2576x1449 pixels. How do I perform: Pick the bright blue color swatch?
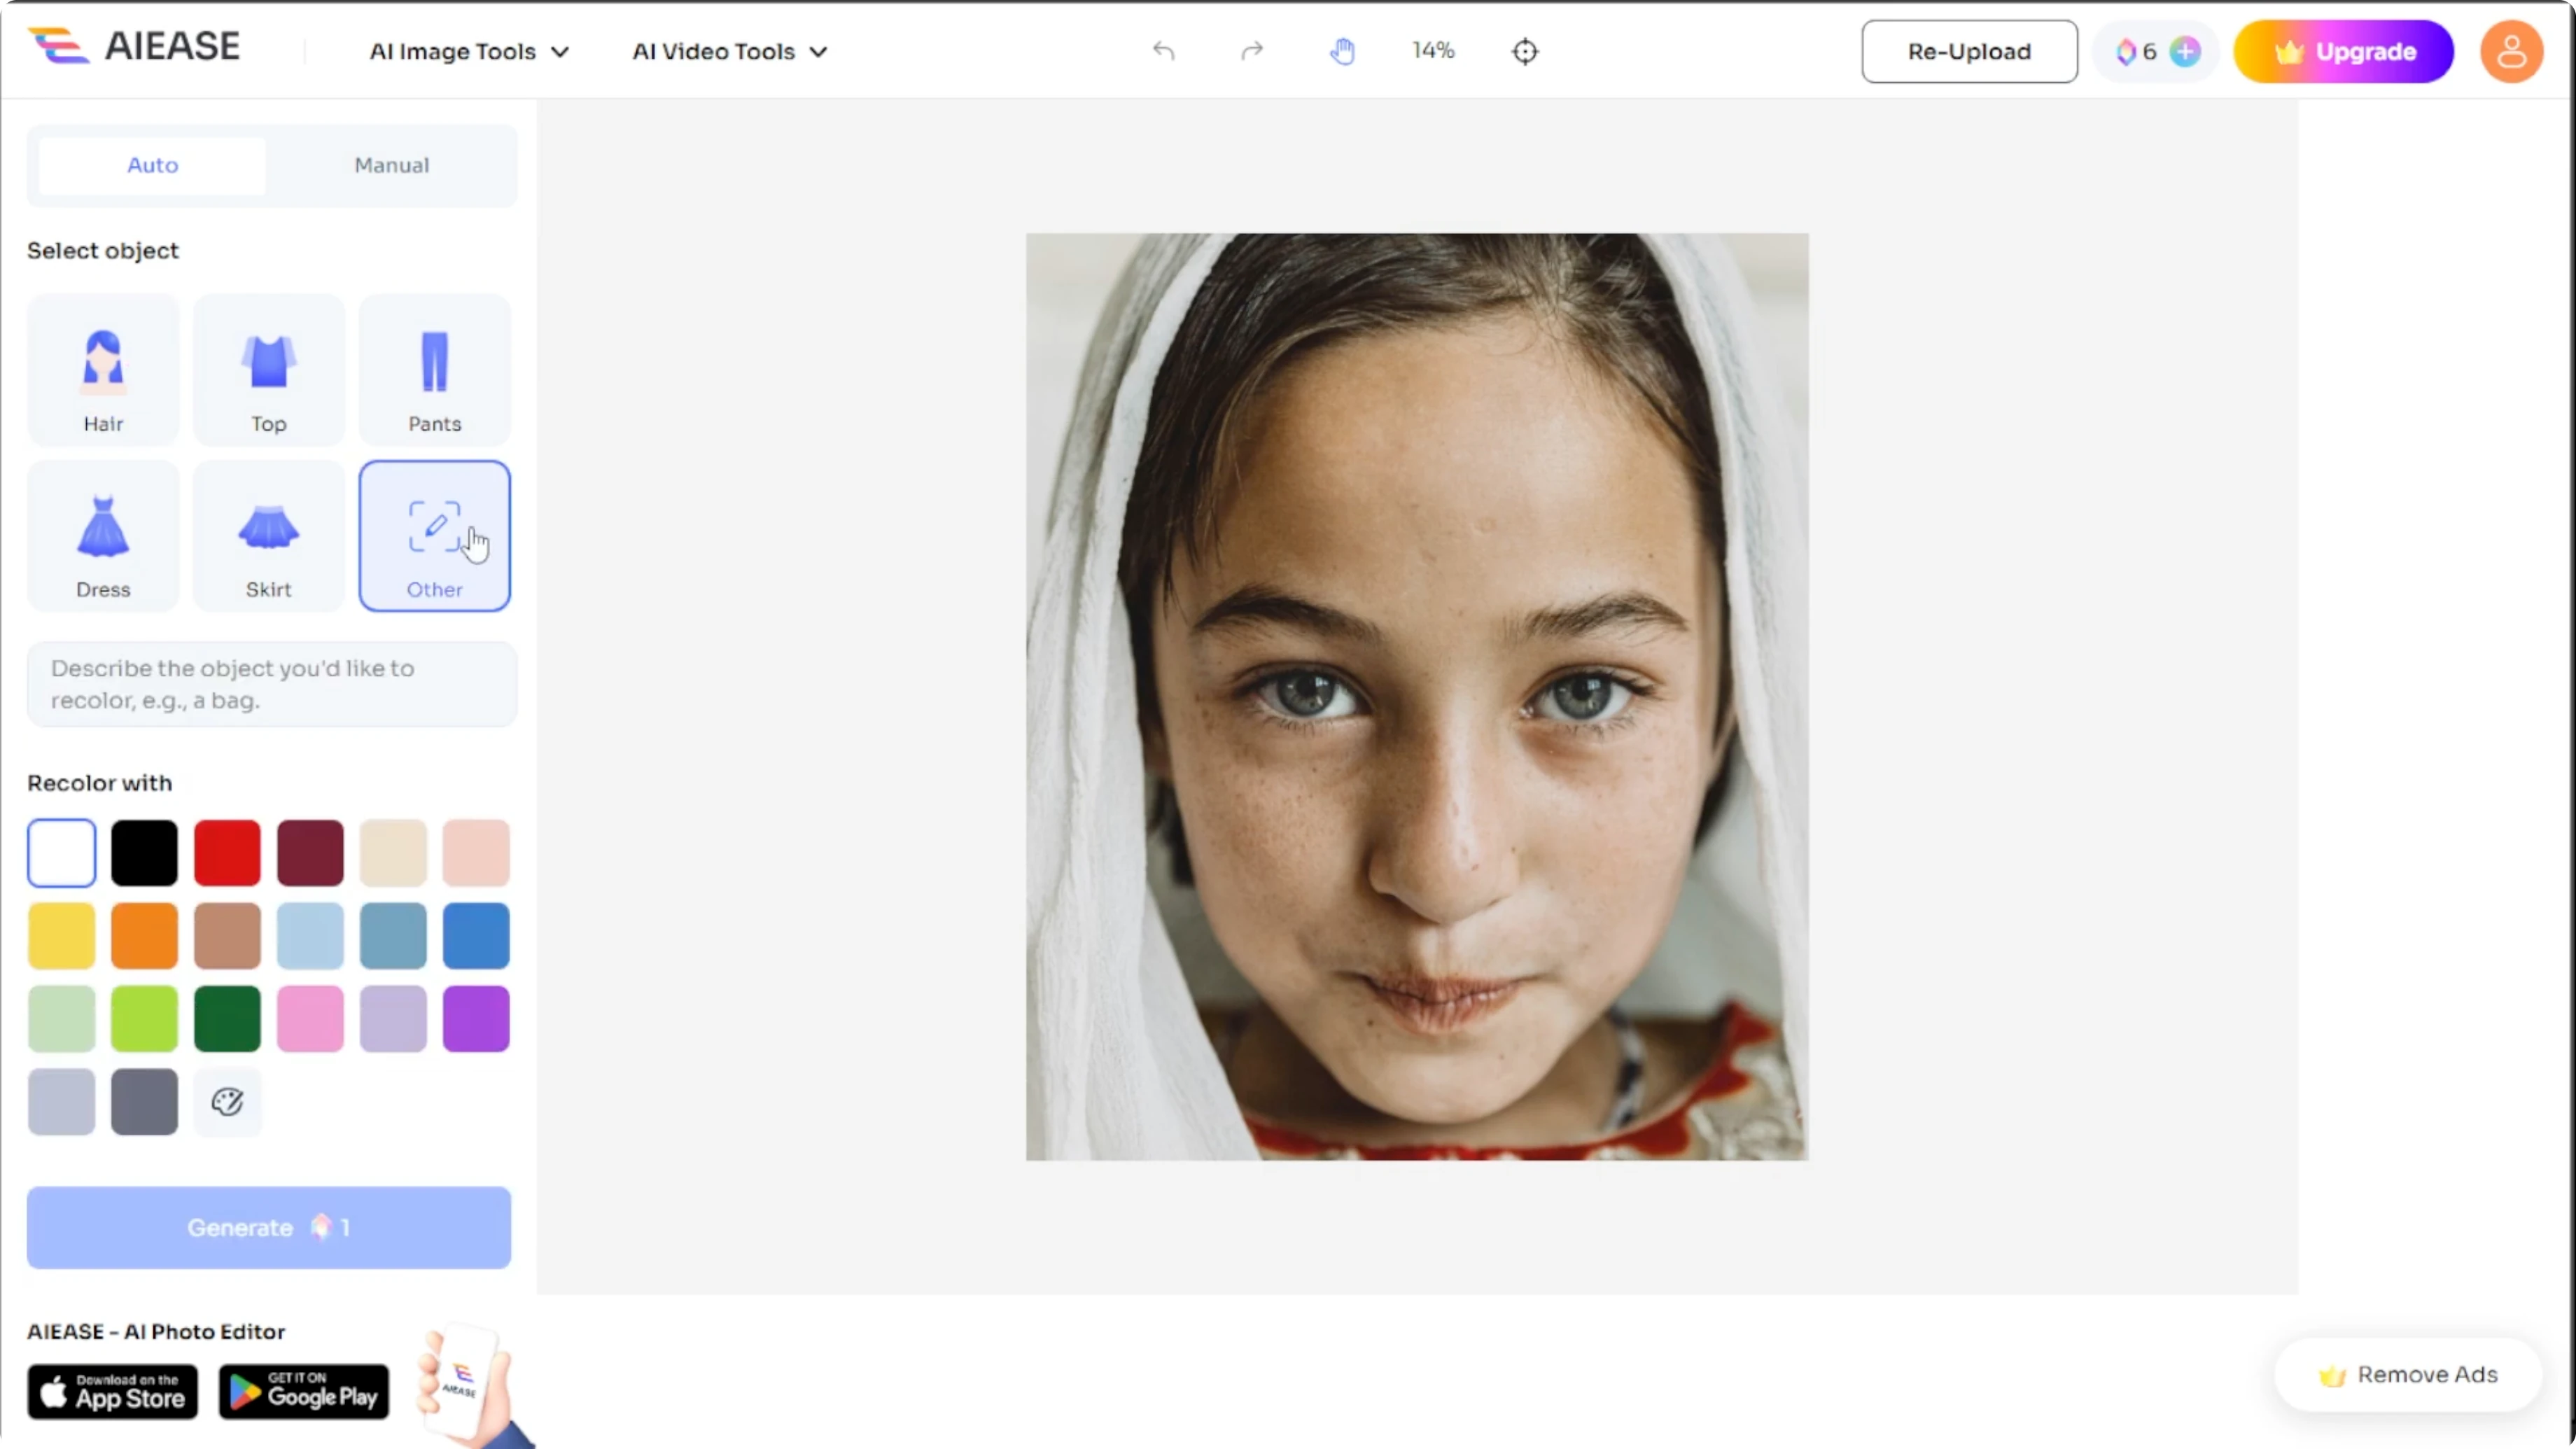[476, 936]
